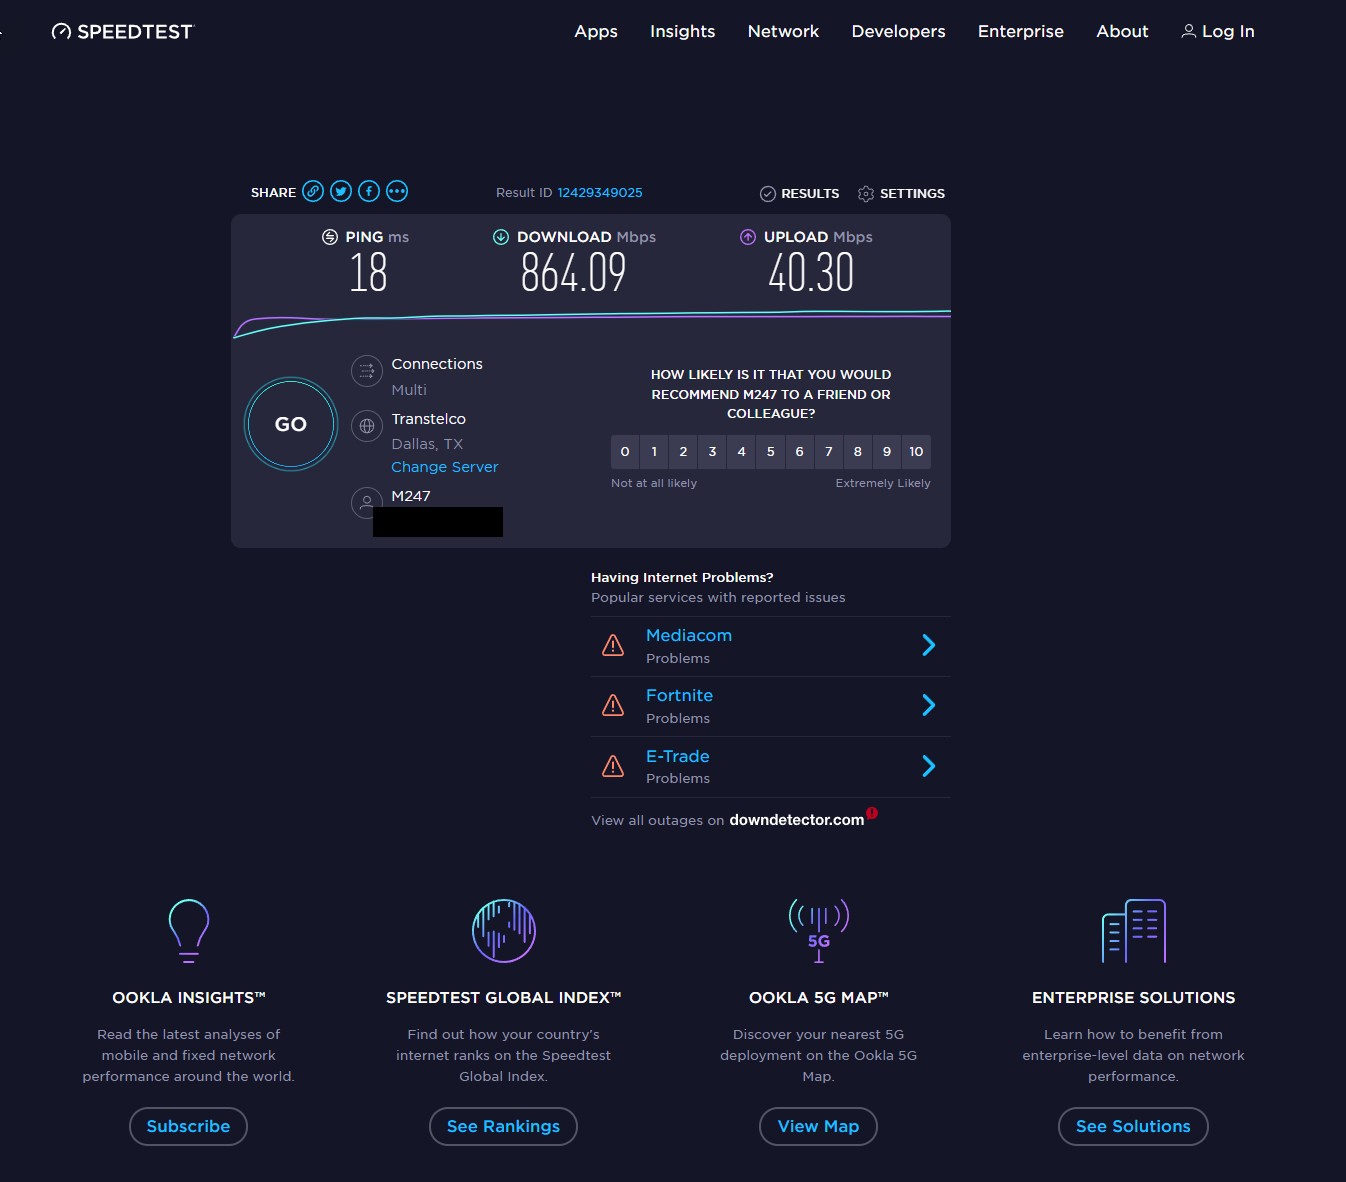Click the Log In text link
Screen dimensions: 1346x1182
pyautogui.click(x=1228, y=31)
